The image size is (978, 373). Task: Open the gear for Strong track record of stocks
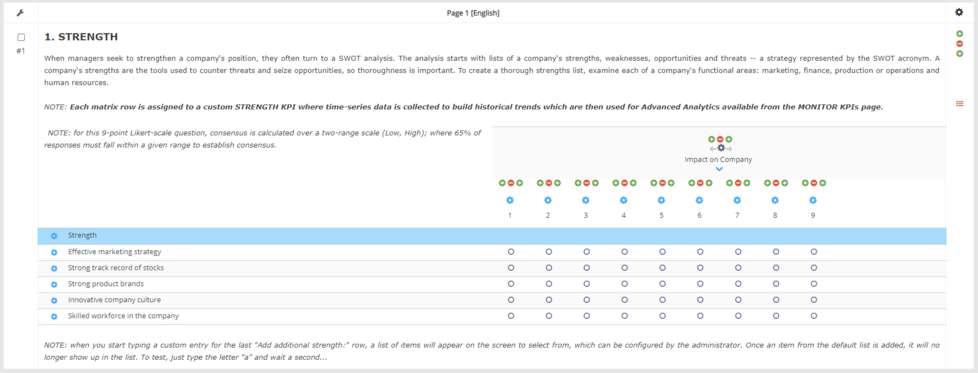(x=54, y=268)
